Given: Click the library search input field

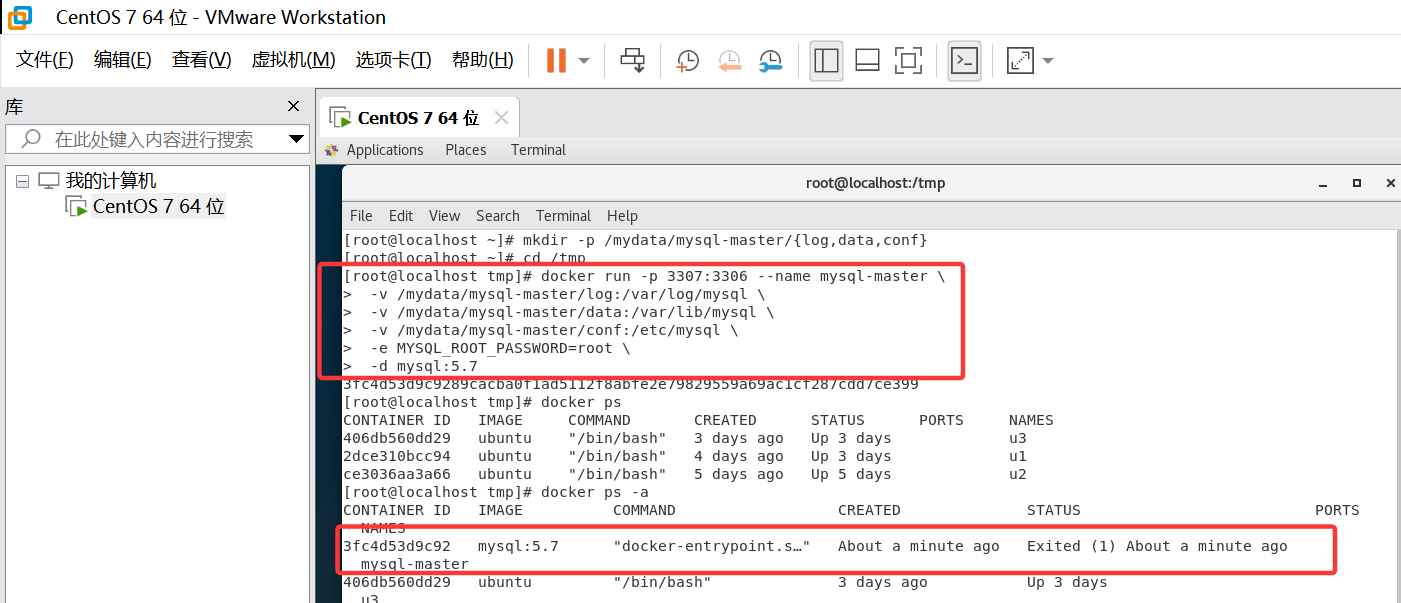Looking at the screenshot, I should 150,139.
